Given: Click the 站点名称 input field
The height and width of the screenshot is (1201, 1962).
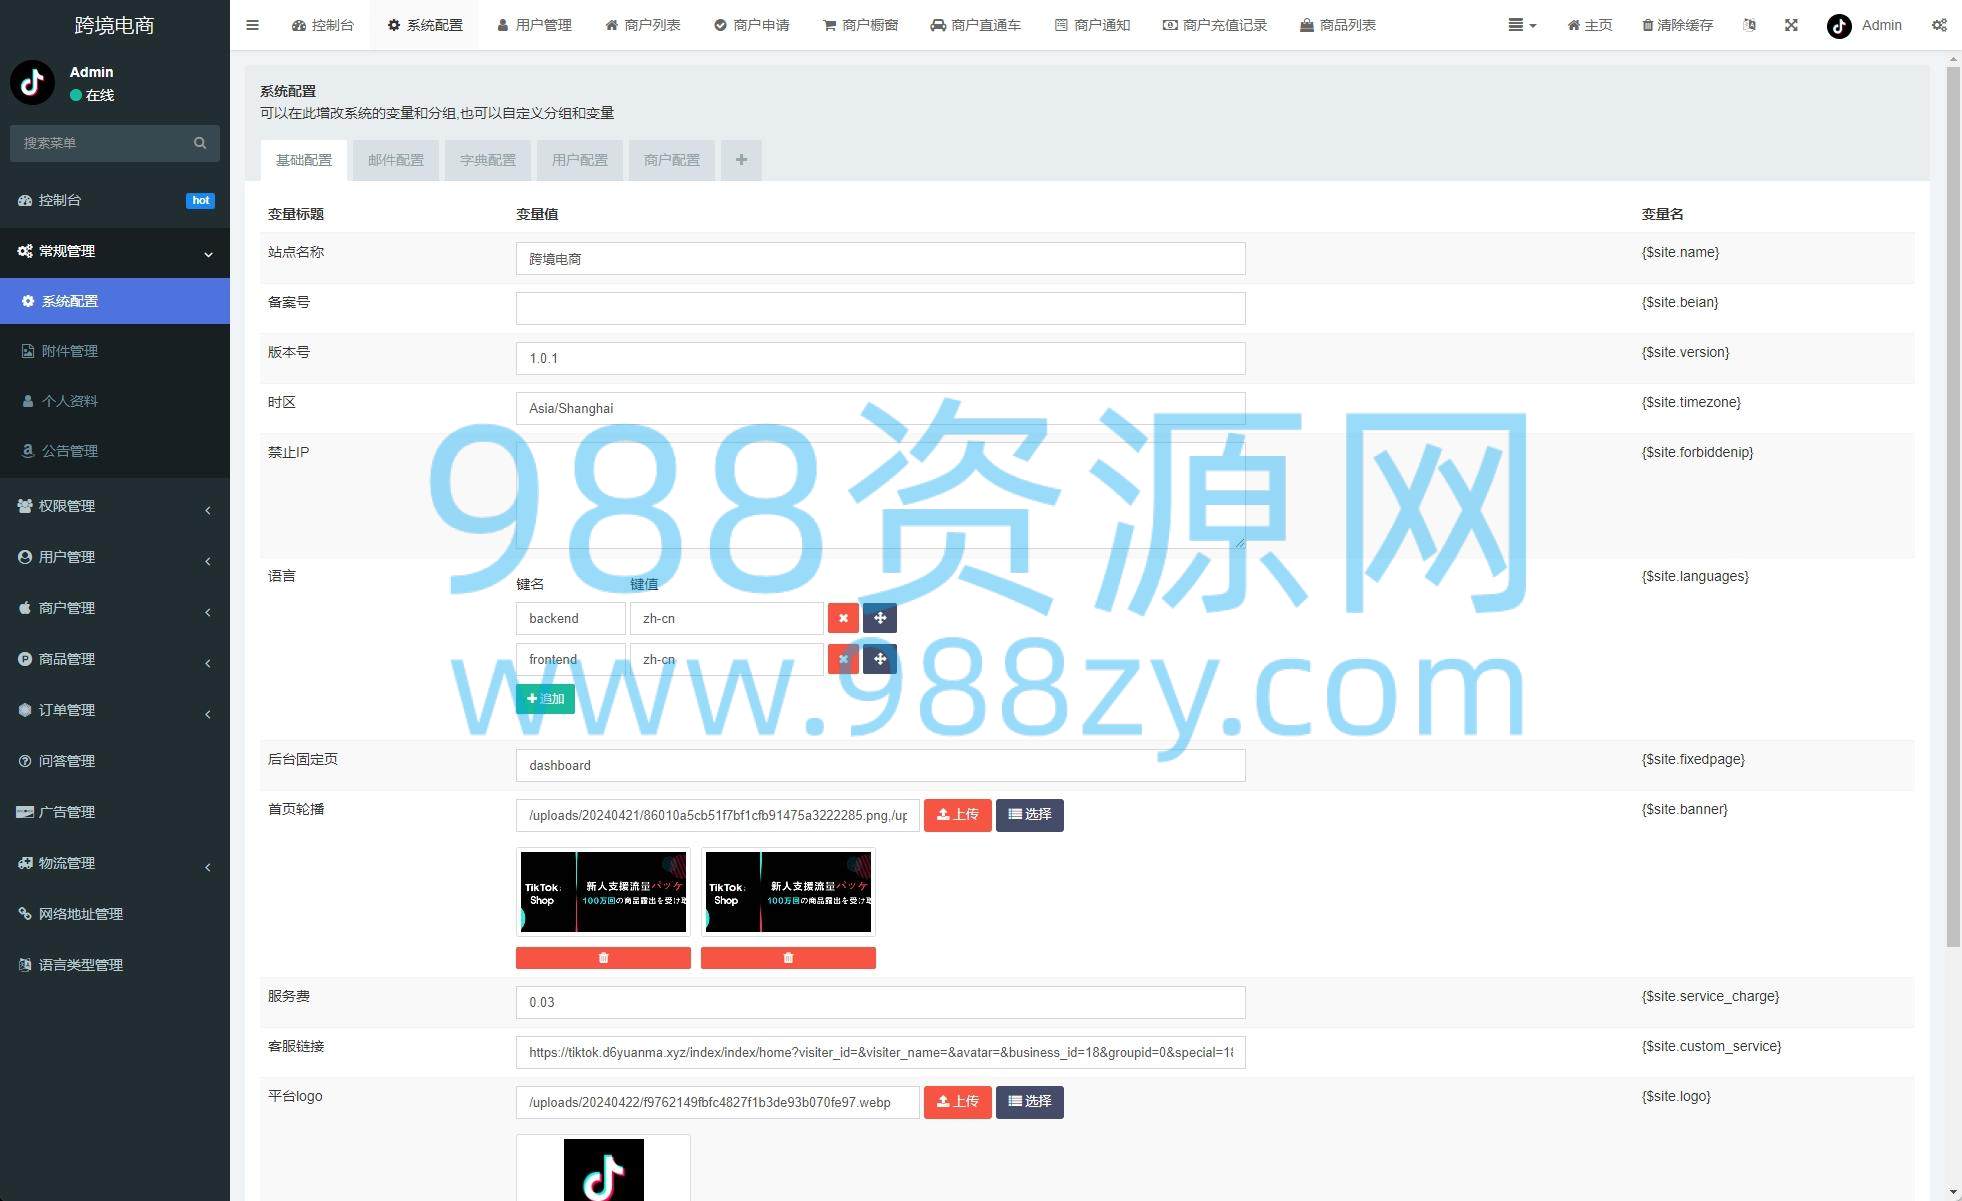Looking at the screenshot, I should [x=880, y=259].
